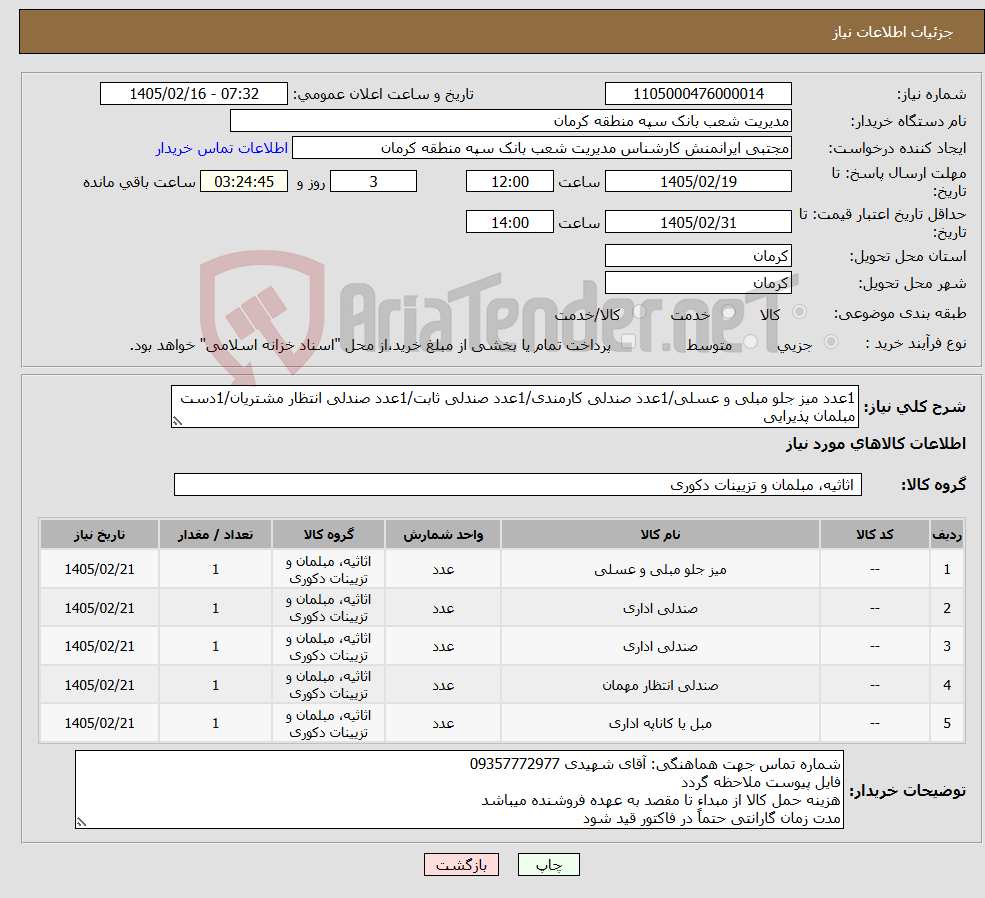This screenshot has height=898, width=985.
Task: Click the response deadline date 1405/02/19
Action: click(x=698, y=181)
